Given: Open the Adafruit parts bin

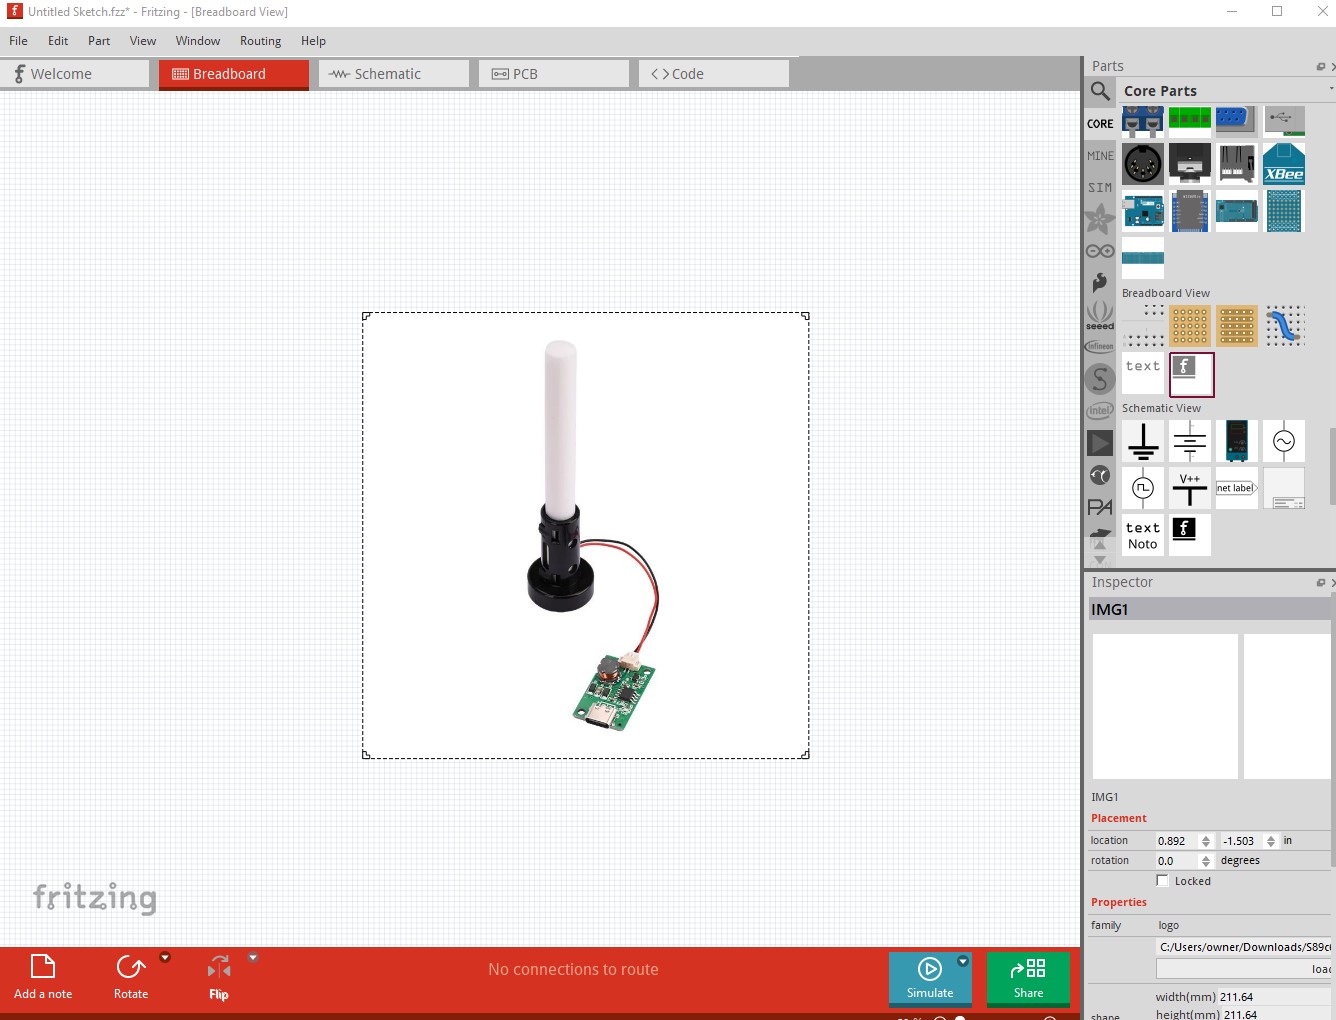Looking at the screenshot, I should [1100, 219].
